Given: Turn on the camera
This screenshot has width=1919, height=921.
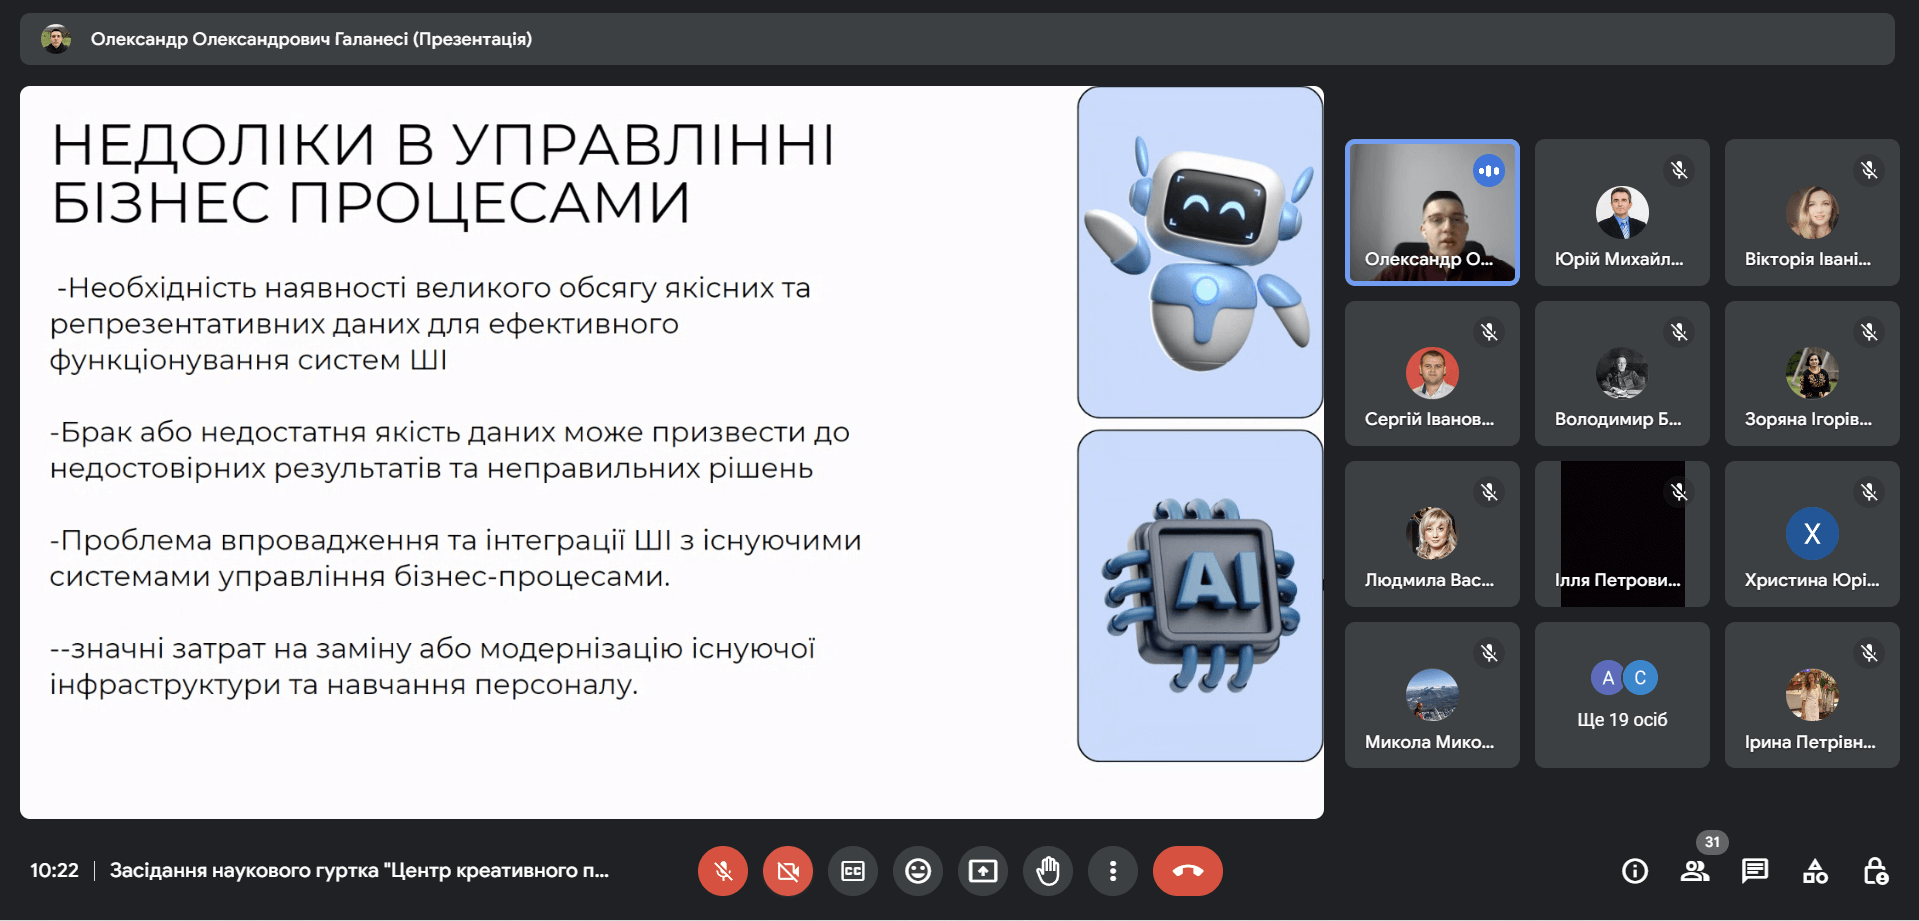Looking at the screenshot, I should [788, 871].
